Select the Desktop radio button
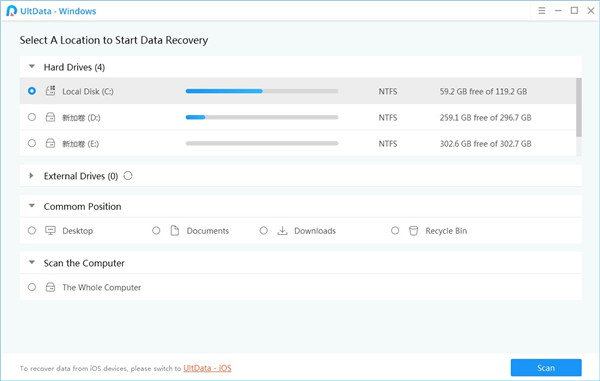This screenshot has height=381, width=600. (32, 230)
